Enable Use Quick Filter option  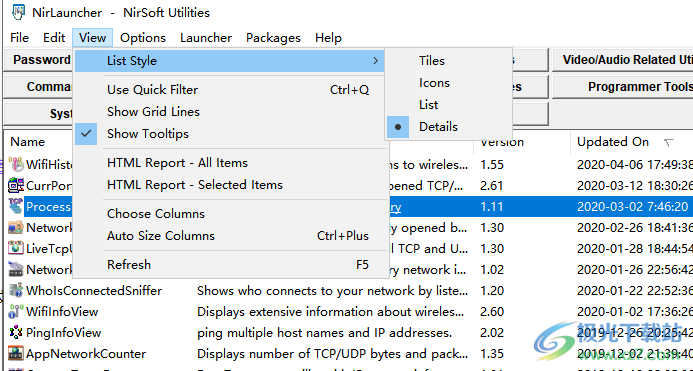coord(230,90)
